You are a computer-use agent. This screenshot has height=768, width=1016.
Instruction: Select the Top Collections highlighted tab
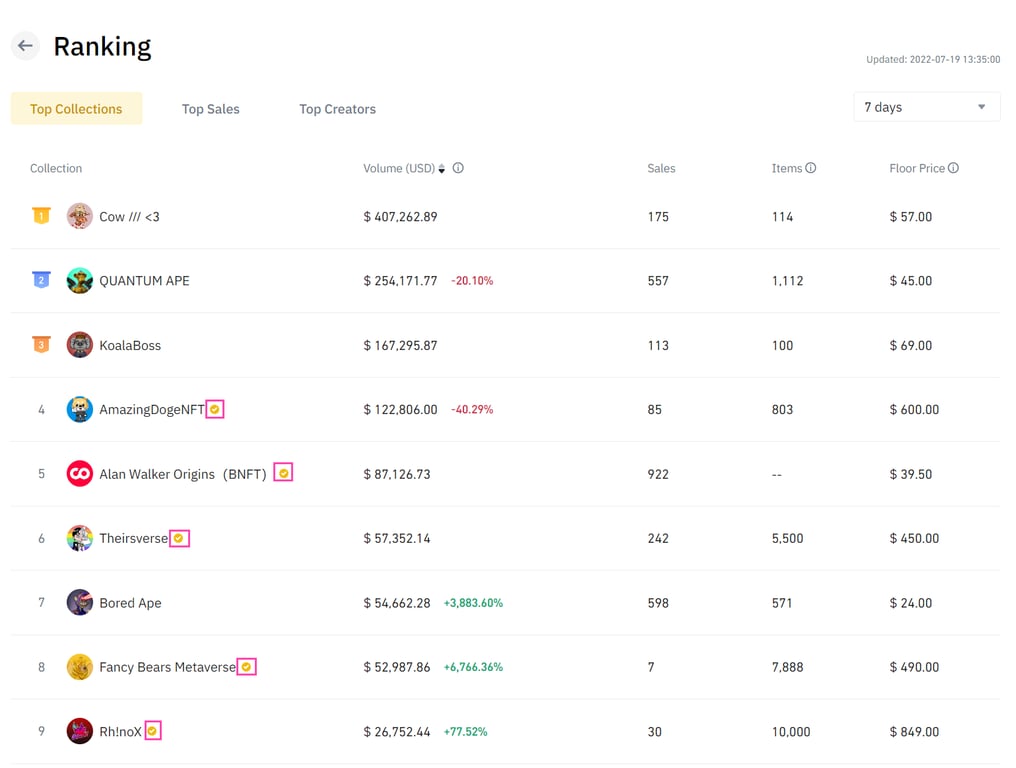click(x=75, y=107)
